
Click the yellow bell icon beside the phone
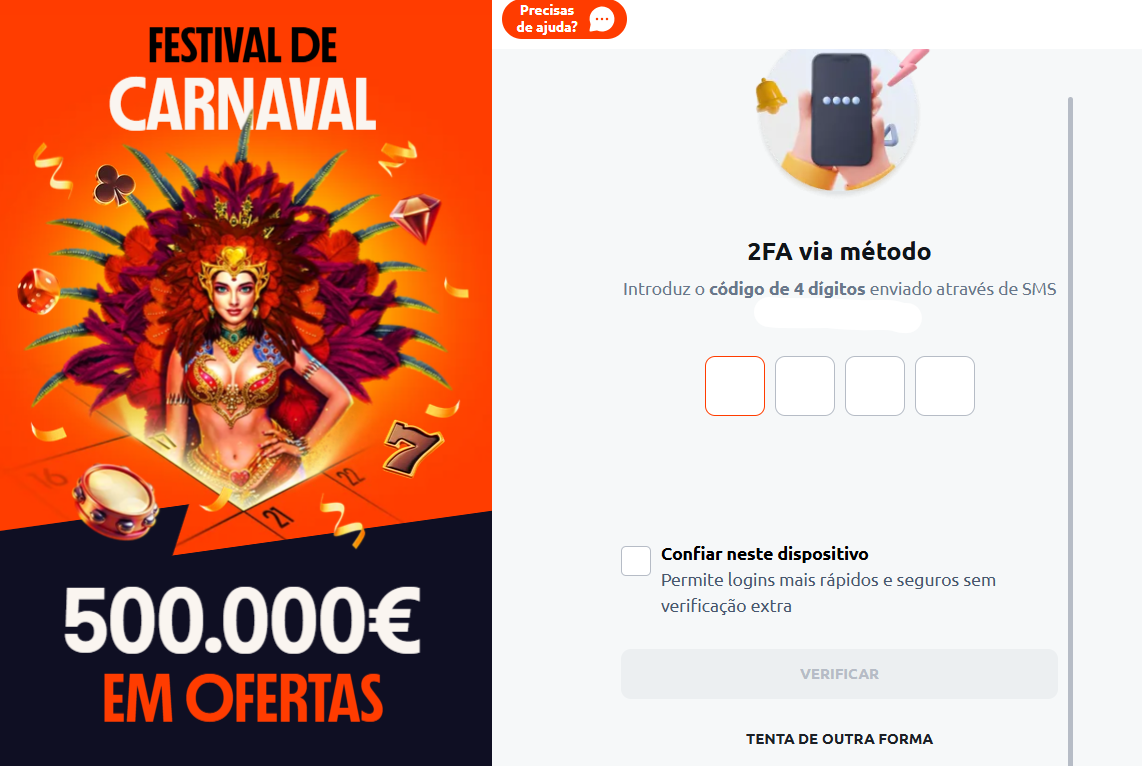[770, 95]
